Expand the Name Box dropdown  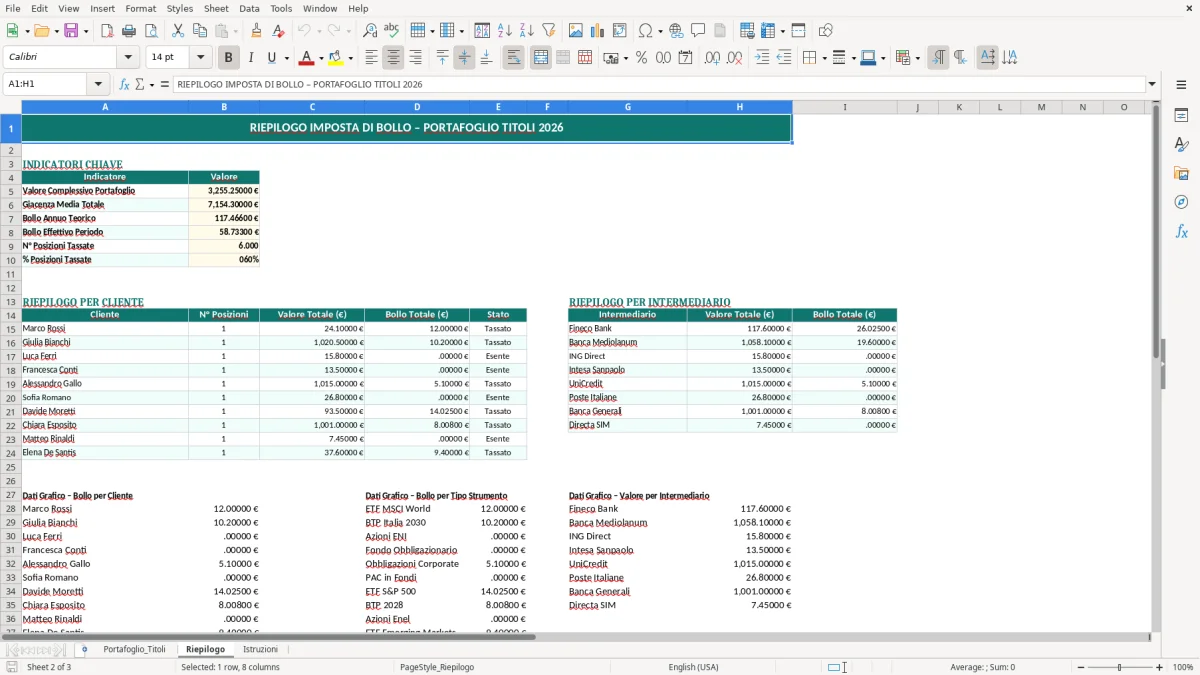coord(98,85)
